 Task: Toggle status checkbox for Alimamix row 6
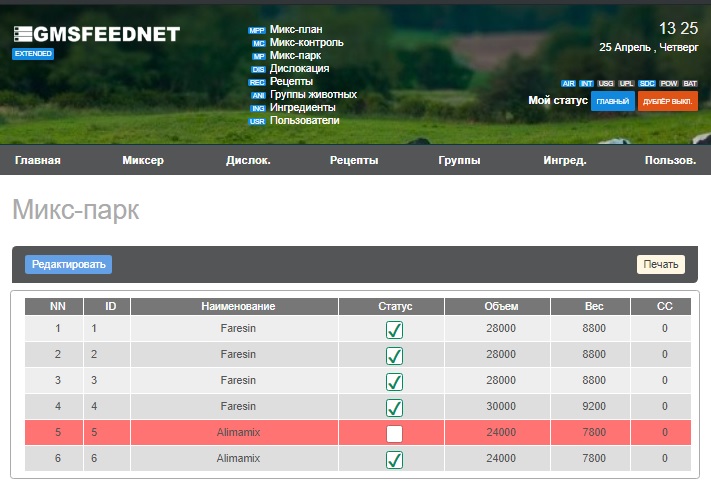coord(394,460)
